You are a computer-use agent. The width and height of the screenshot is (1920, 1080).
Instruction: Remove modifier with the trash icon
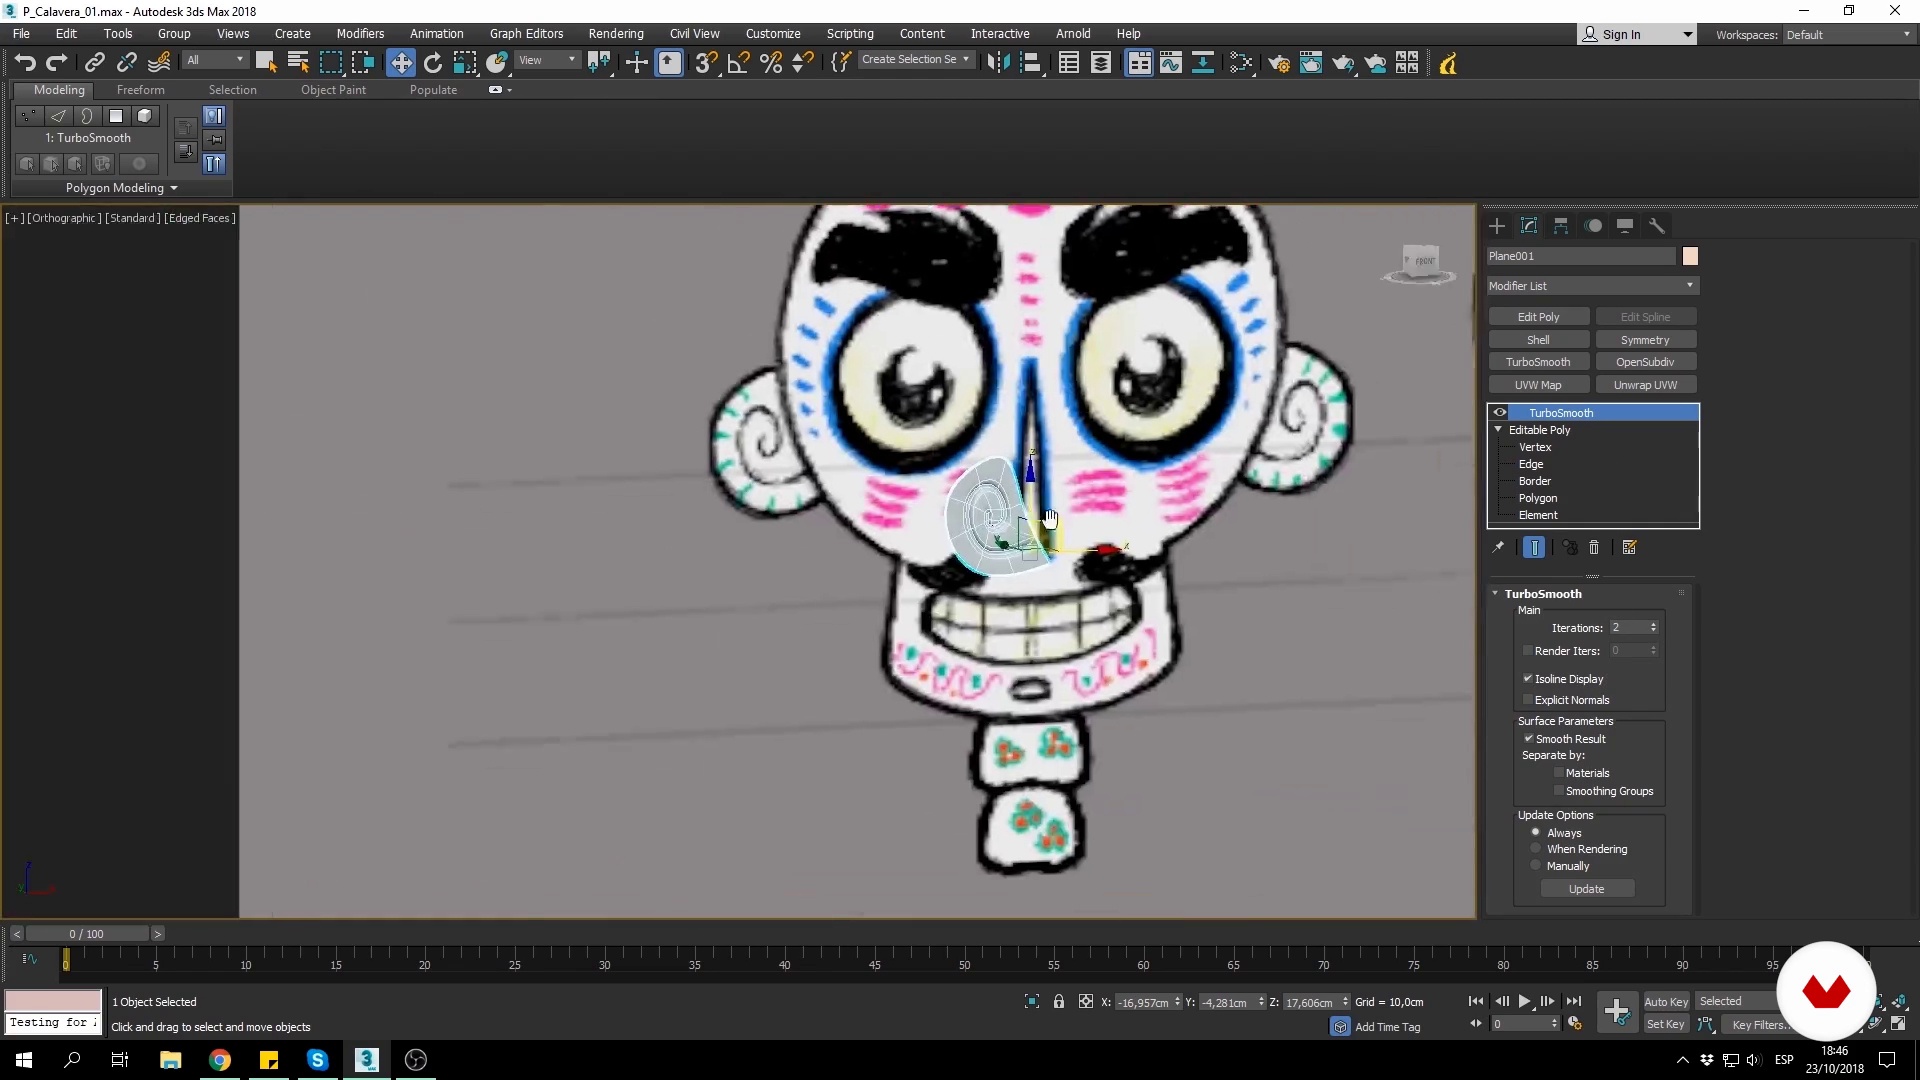click(x=1594, y=547)
